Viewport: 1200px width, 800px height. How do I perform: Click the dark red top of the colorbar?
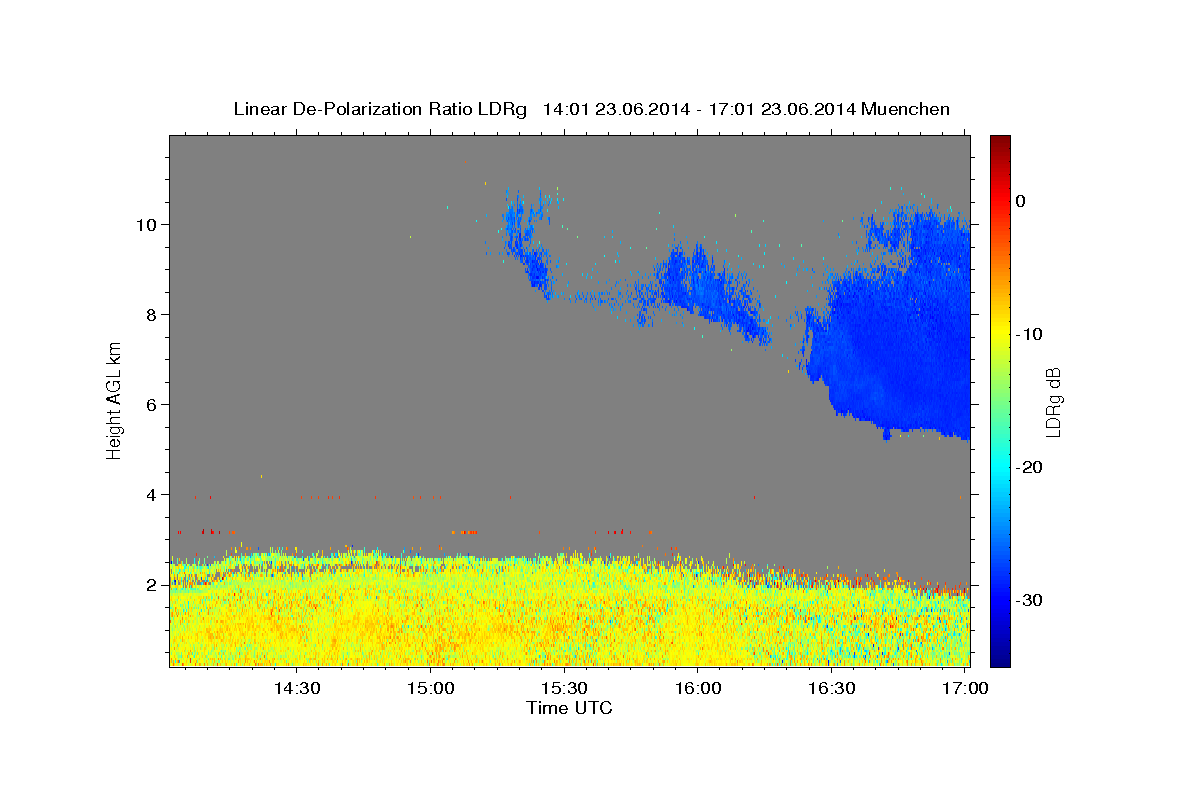click(1000, 142)
